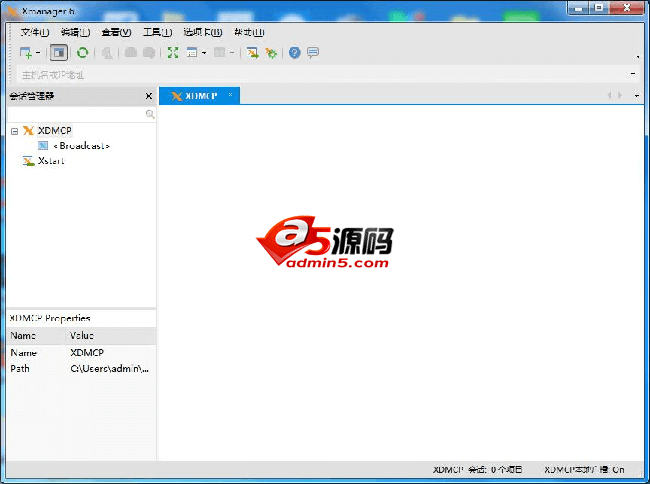
Task: Click the session manager search box
Action: pyautogui.click(x=77, y=114)
